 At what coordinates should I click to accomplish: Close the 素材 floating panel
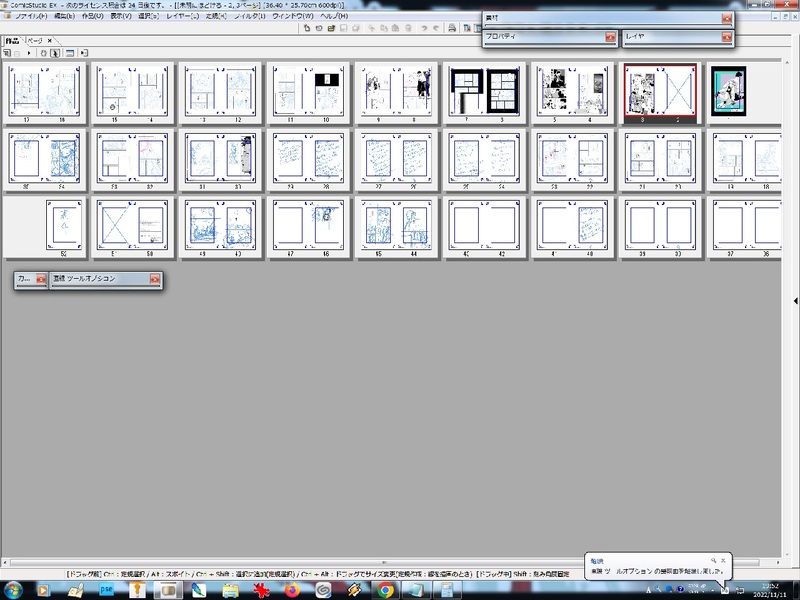click(x=727, y=18)
